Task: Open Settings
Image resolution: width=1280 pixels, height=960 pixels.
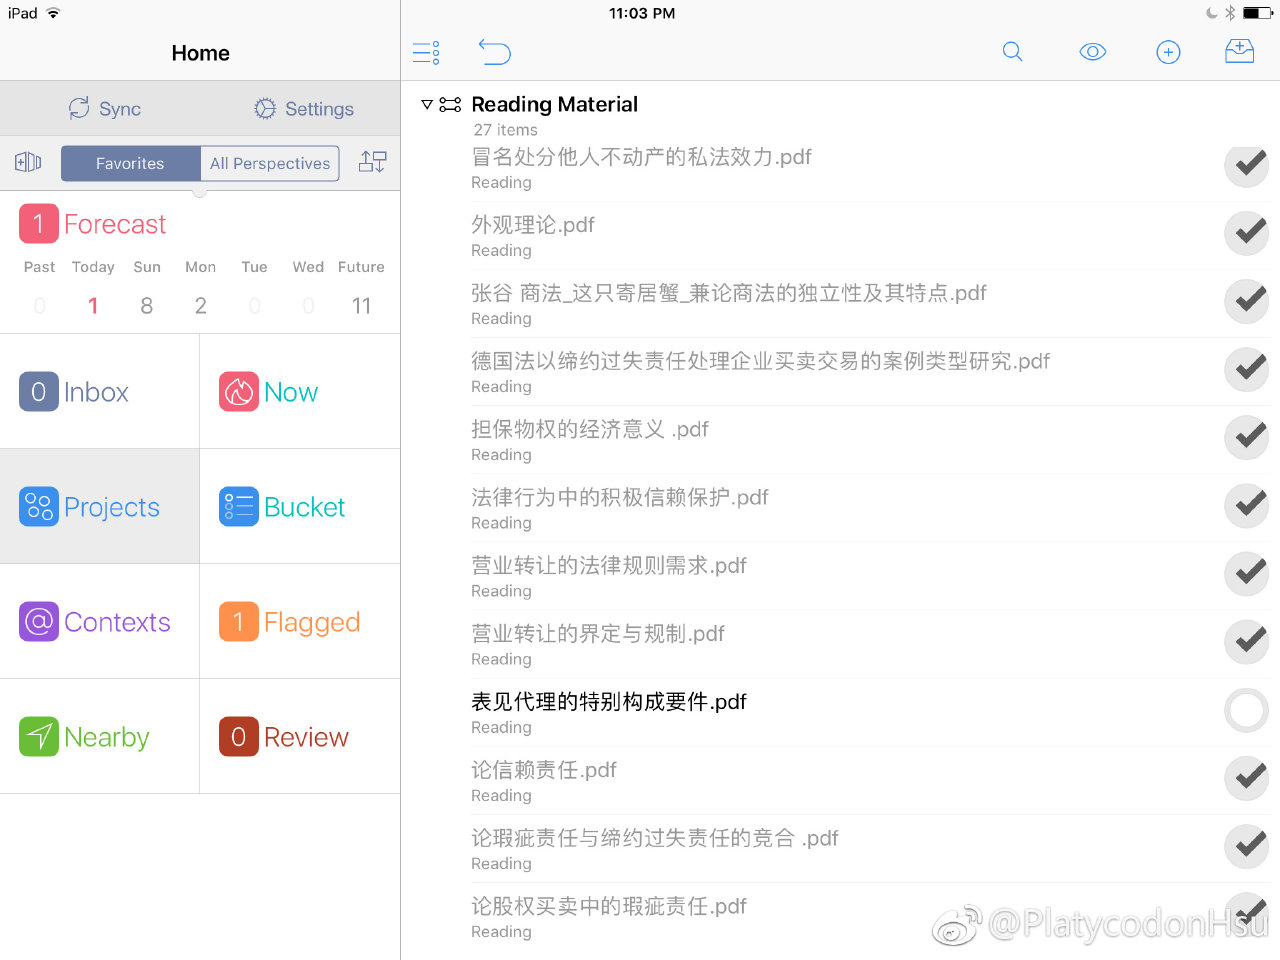Action: tap(304, 109)
